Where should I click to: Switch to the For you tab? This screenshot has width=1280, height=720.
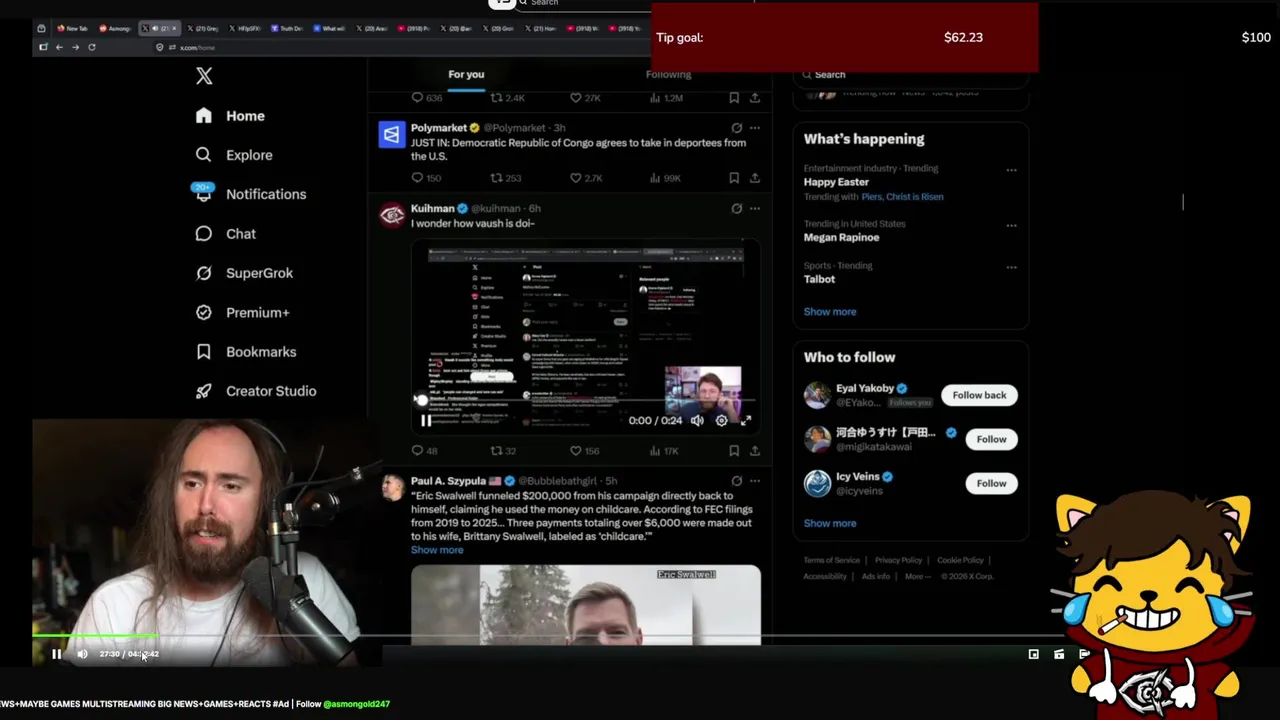466,74
